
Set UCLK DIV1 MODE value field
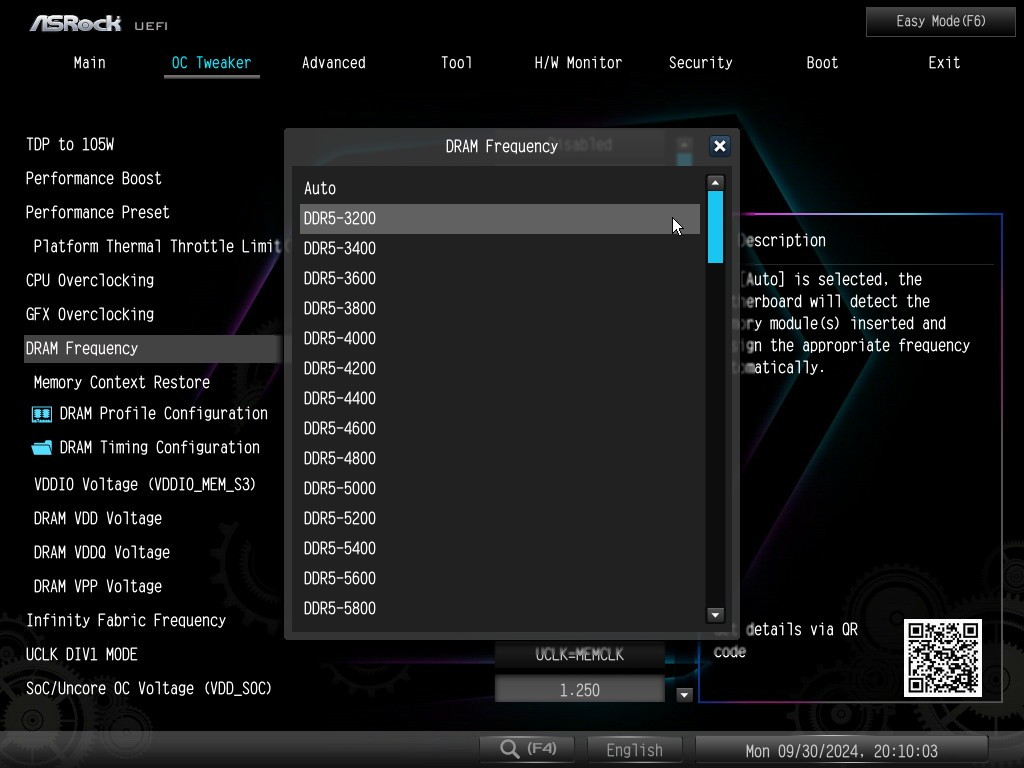pyautogui.click(x=579, y=655)
